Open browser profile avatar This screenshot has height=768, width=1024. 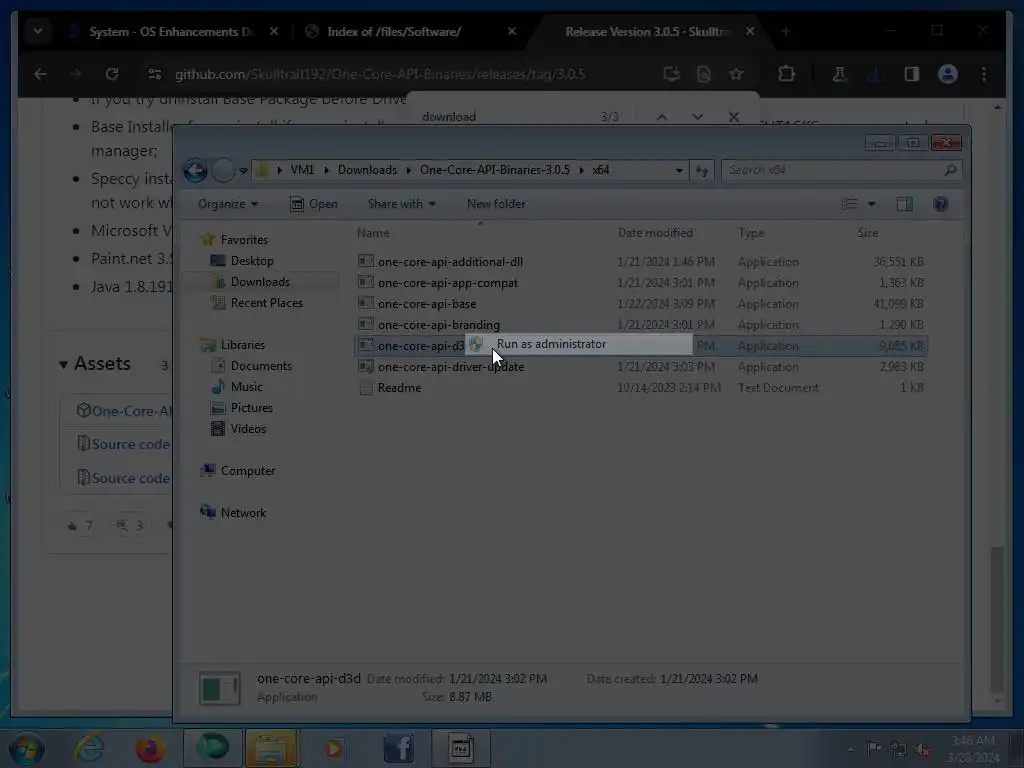coord(948,74)
